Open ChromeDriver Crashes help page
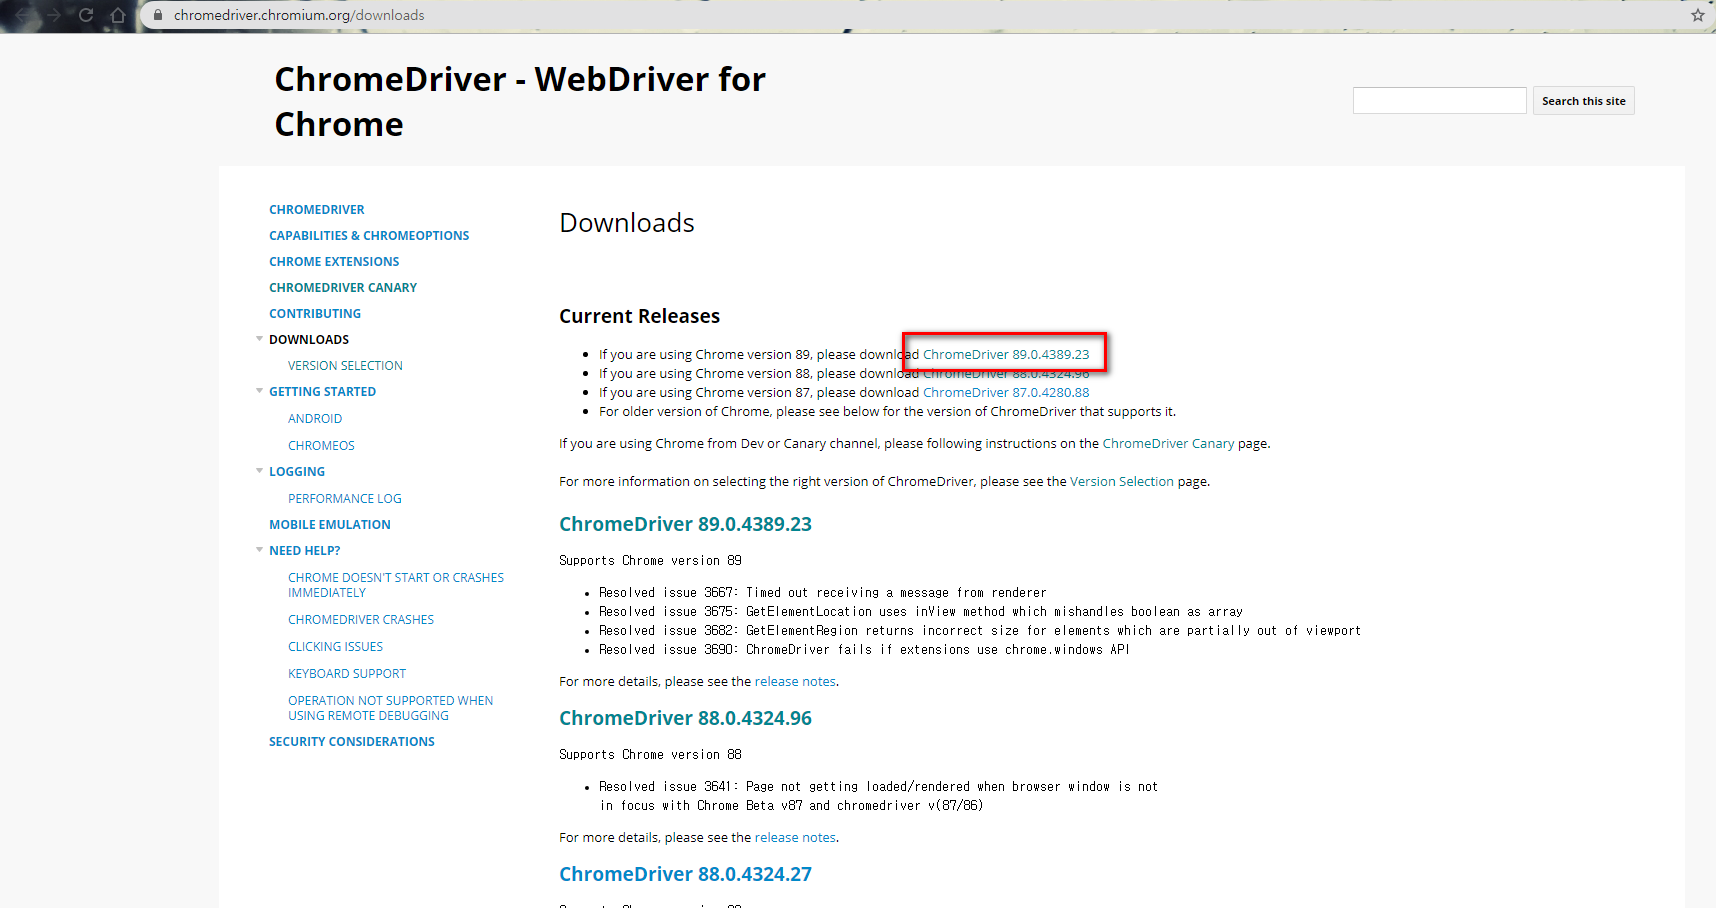Image resolution: width=1716 pixels, height=908 pixels. 361,619
